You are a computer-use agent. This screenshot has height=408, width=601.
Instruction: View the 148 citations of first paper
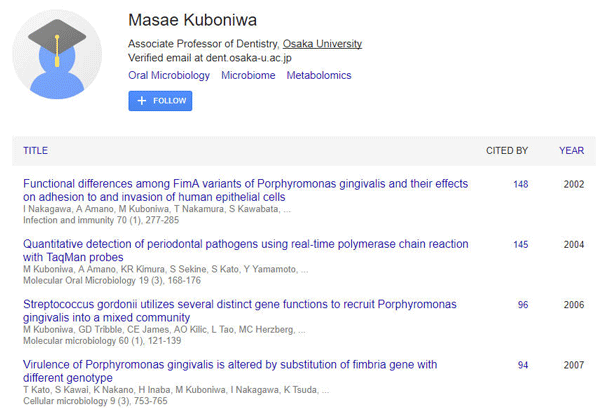pyautogui.click(x=521, y=184)
